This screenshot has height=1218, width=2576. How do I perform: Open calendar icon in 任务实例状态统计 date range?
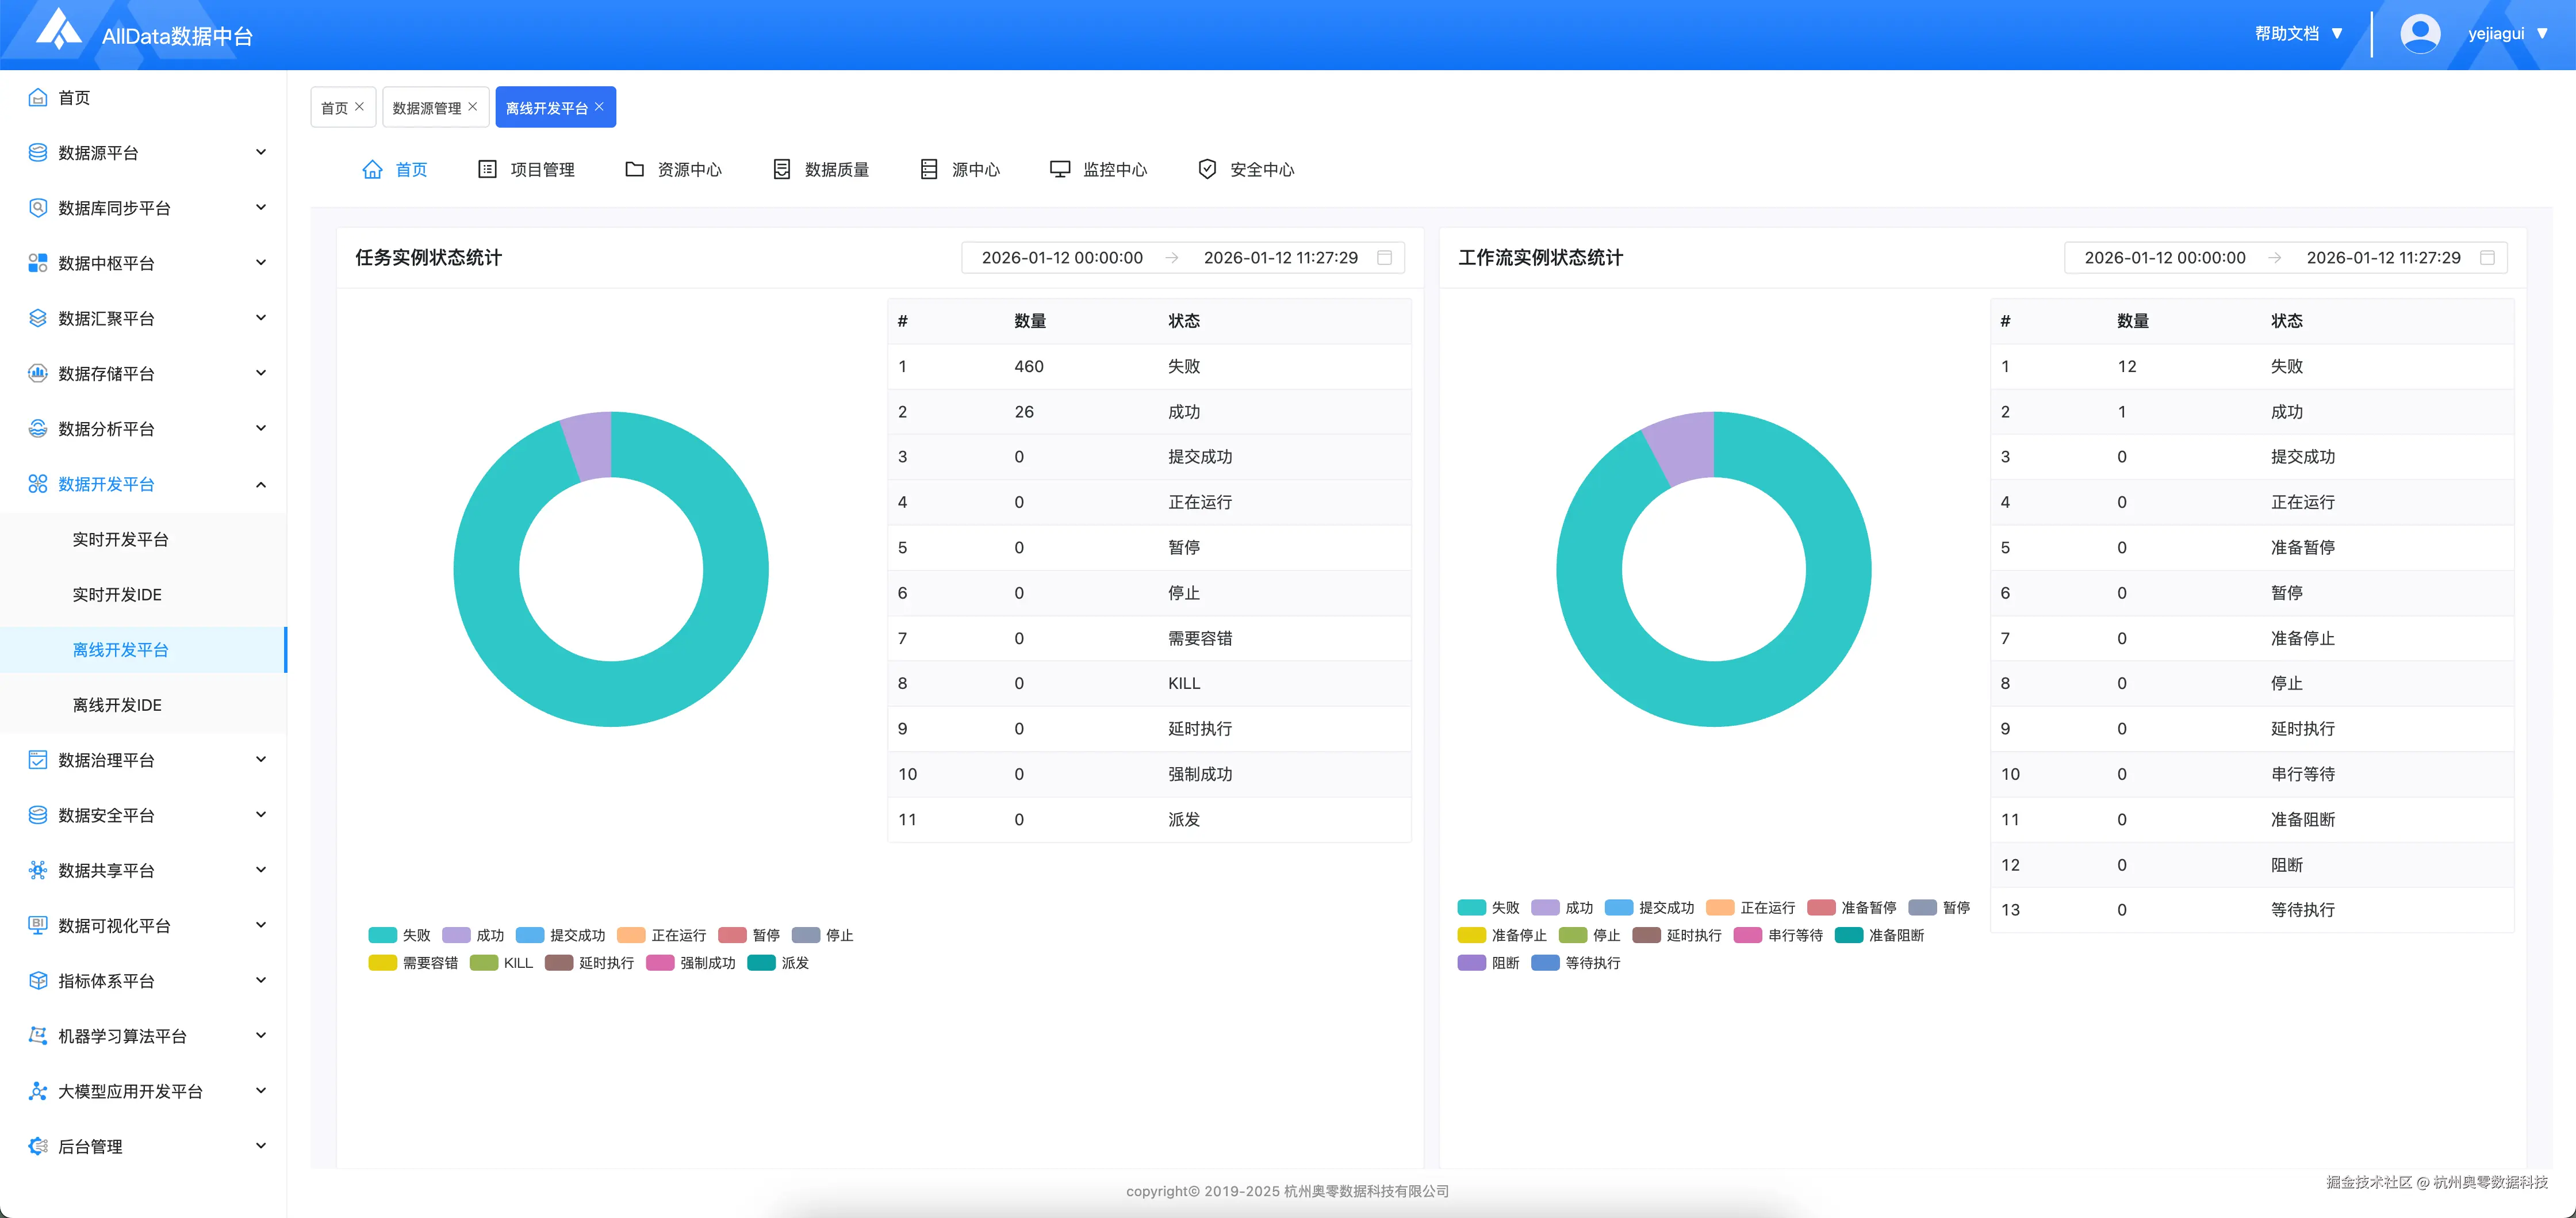pos(1384,258)
